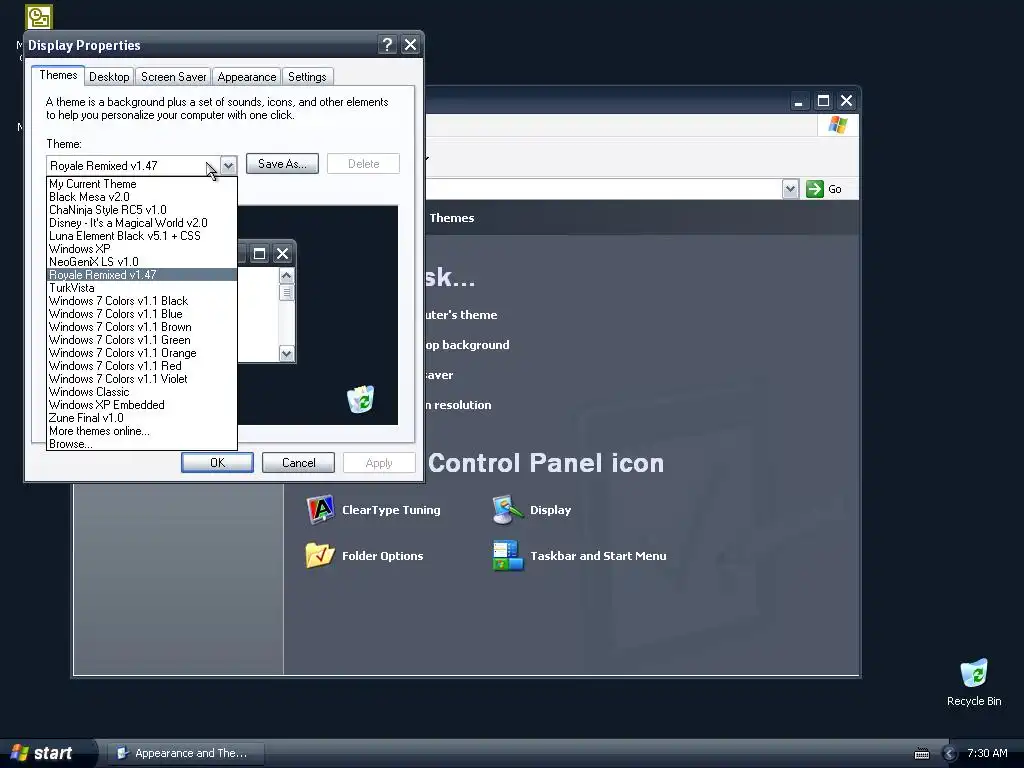The width and height of the screenshot is (1024, 768).
Task: Expand hidden tray icons with the arrow
Action: coord(950,754)
